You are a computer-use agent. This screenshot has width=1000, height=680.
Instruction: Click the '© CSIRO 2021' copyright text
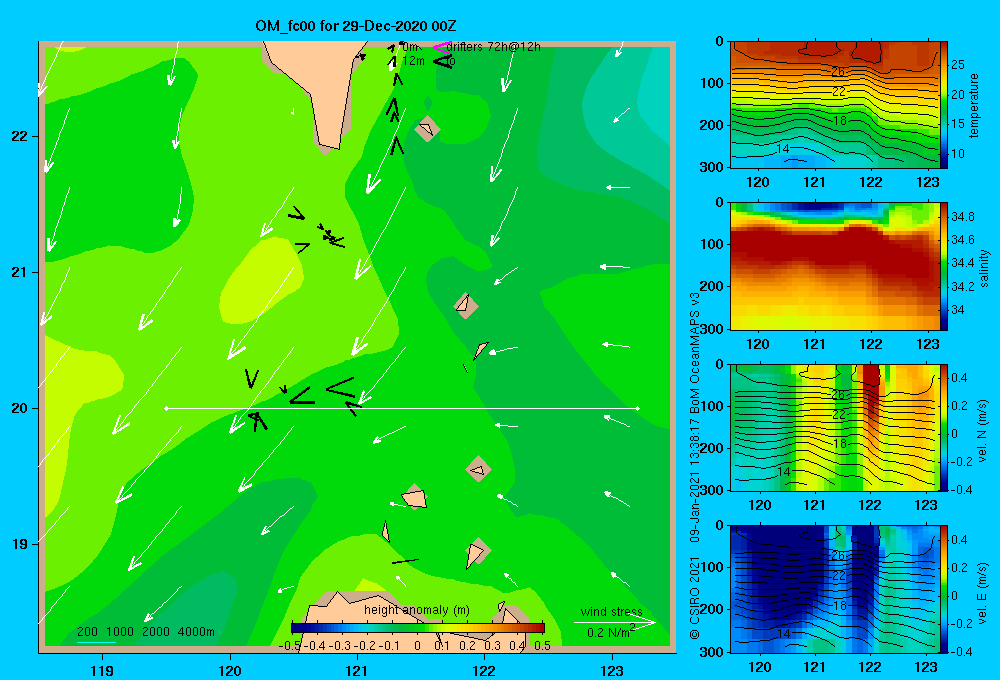[695, 598]
